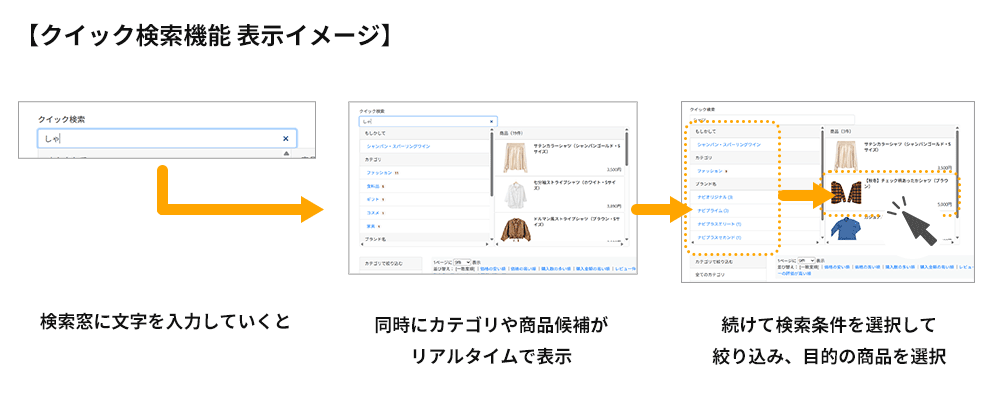Open the 食料品 category link
Viewport: 1000px width, 398px height.
coord(372,186)
